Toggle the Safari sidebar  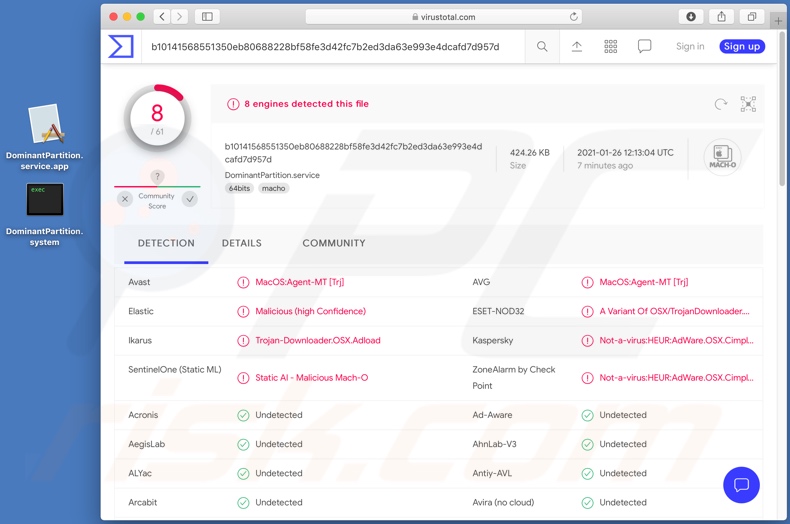click(x=207, y=17)
